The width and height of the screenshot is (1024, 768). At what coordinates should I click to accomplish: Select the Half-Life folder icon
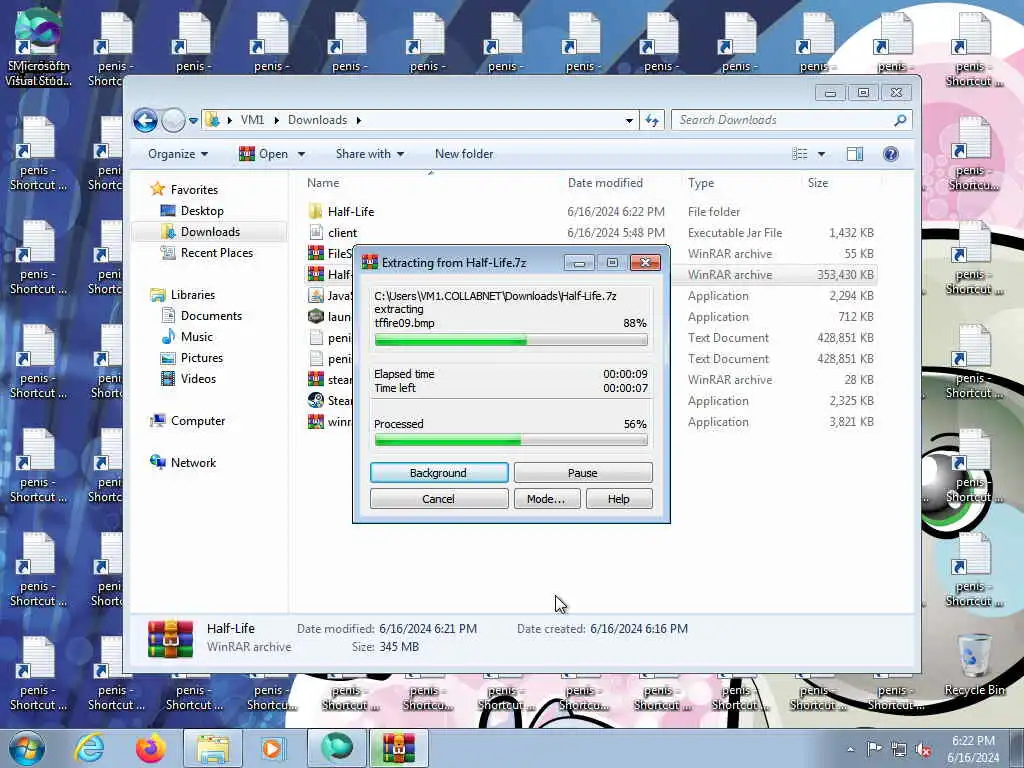(x=315, y=211)
